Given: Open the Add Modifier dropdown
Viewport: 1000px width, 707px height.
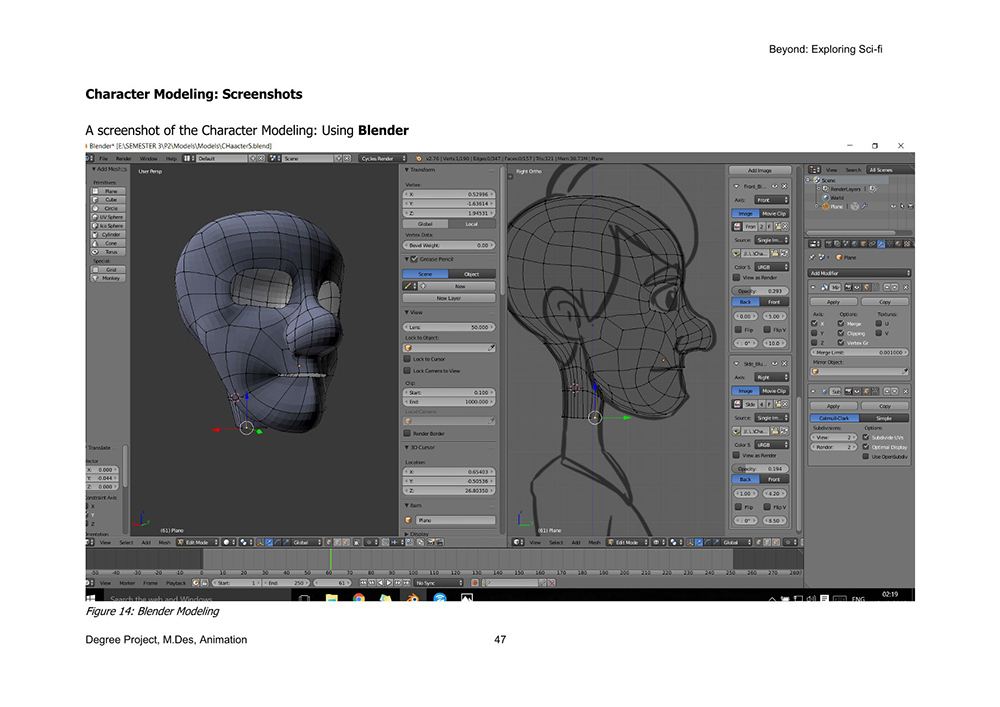Looking at the screenshot, I should click(858, 273).
